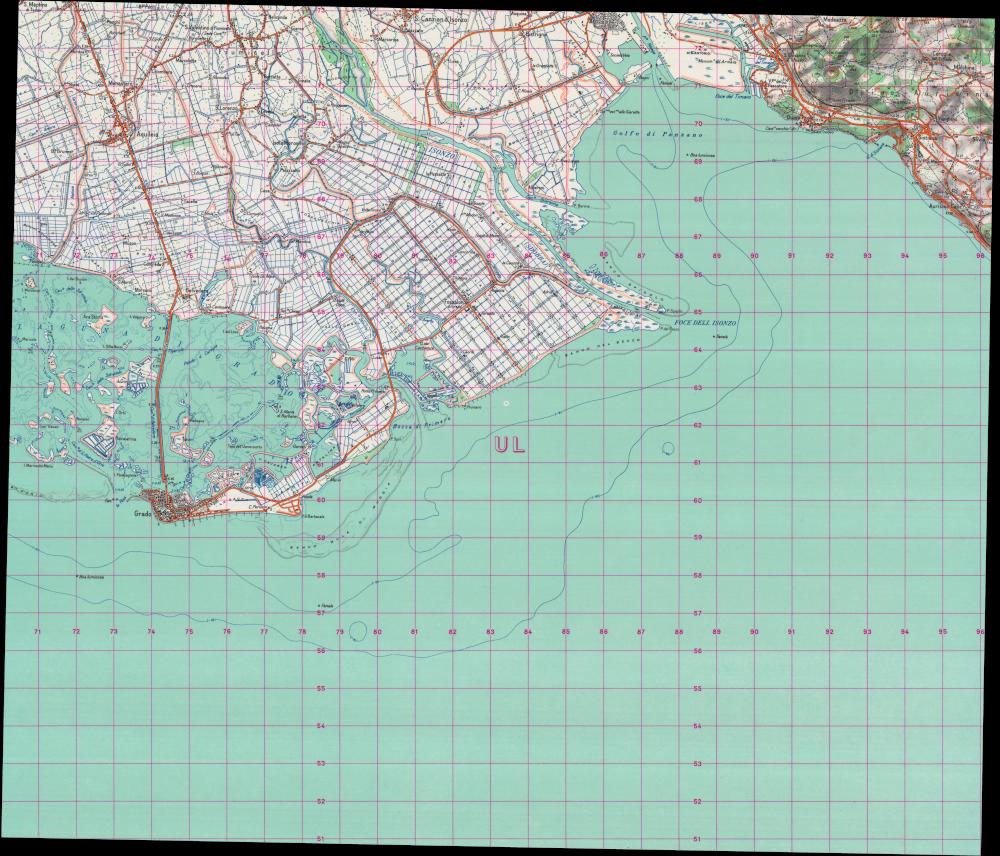This screenshot has height=856, width=1000.
Task: Click grid number 51 in the left column
Action: coord(320,839)
